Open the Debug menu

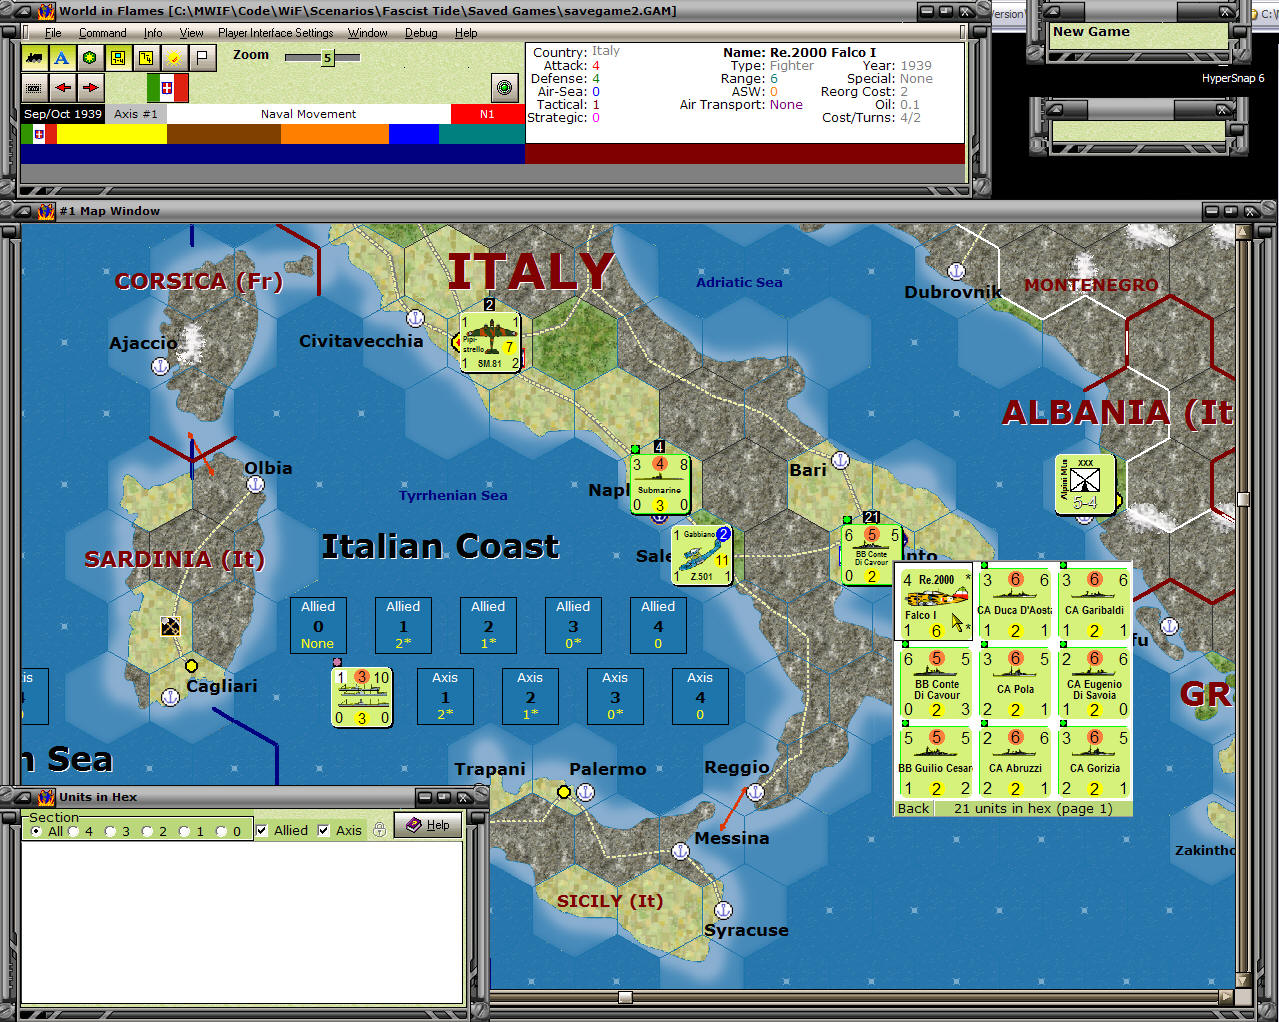click(421, 33)
